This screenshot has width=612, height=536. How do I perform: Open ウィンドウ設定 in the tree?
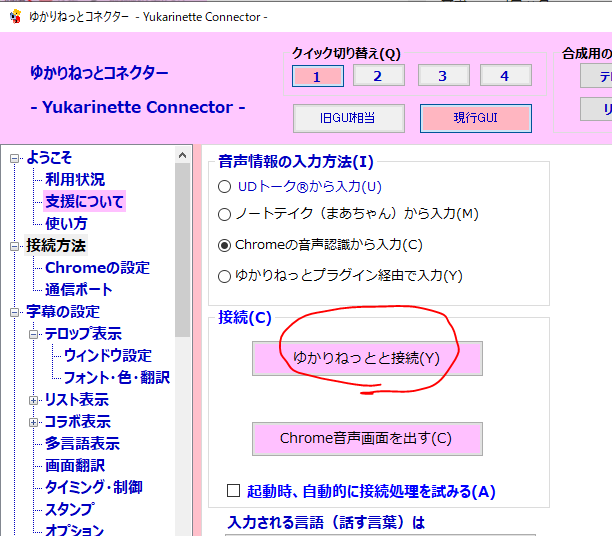click(x=108, y=356)
